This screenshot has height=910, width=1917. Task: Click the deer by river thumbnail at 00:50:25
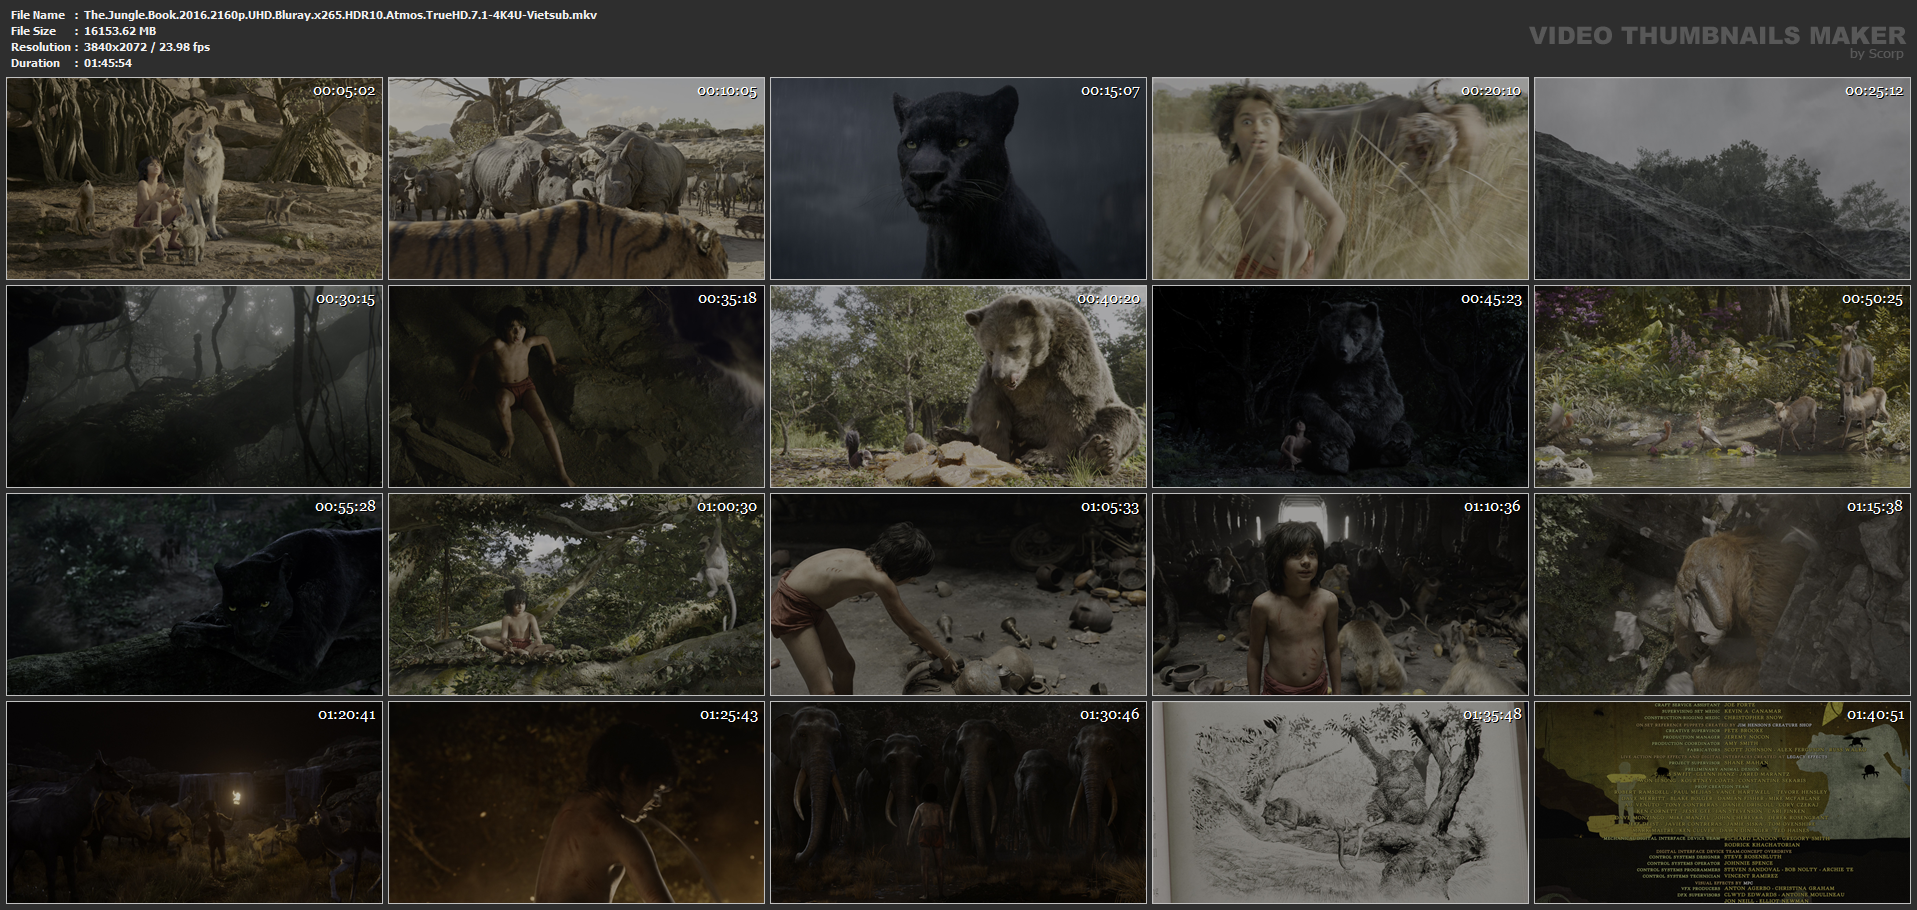tap(1722, 387)
